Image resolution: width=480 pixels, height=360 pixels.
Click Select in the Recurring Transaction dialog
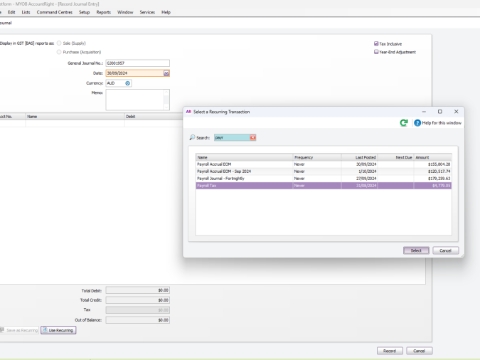pos(416,251)
